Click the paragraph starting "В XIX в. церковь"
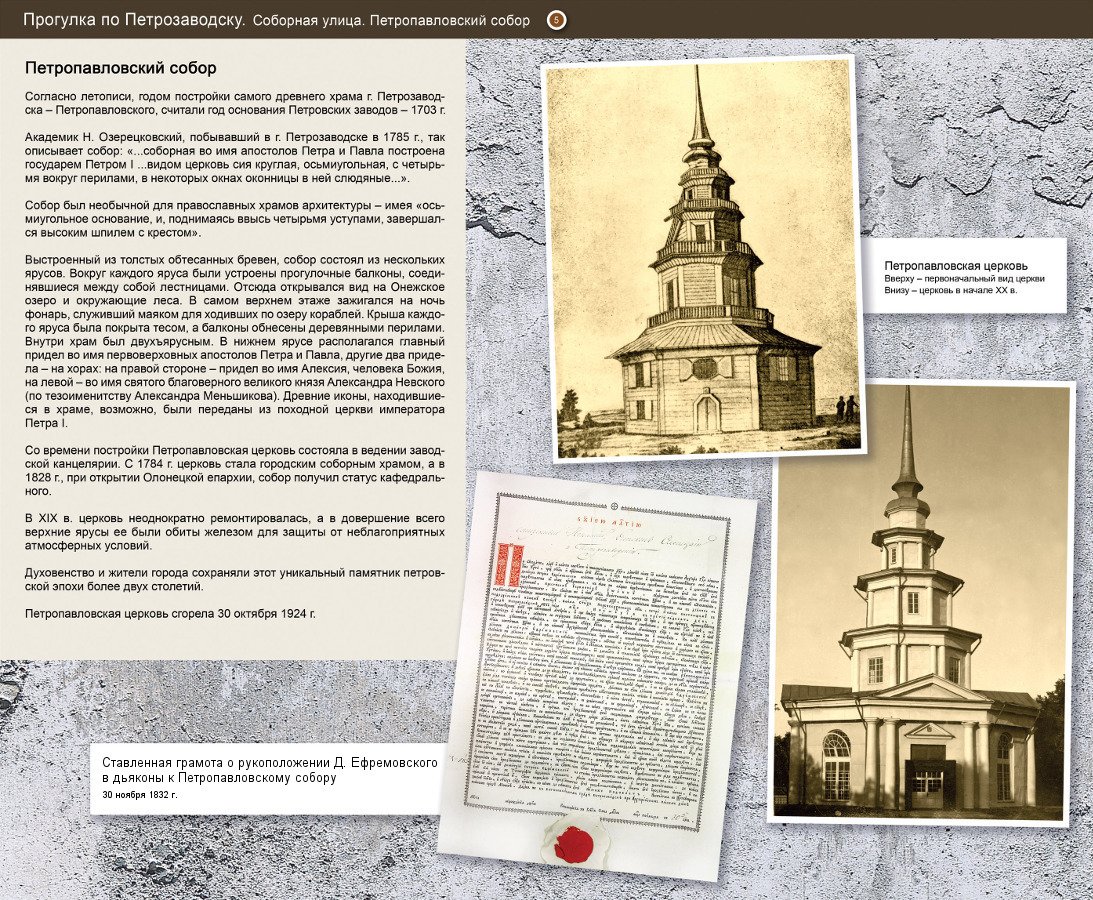 point(235,532)
